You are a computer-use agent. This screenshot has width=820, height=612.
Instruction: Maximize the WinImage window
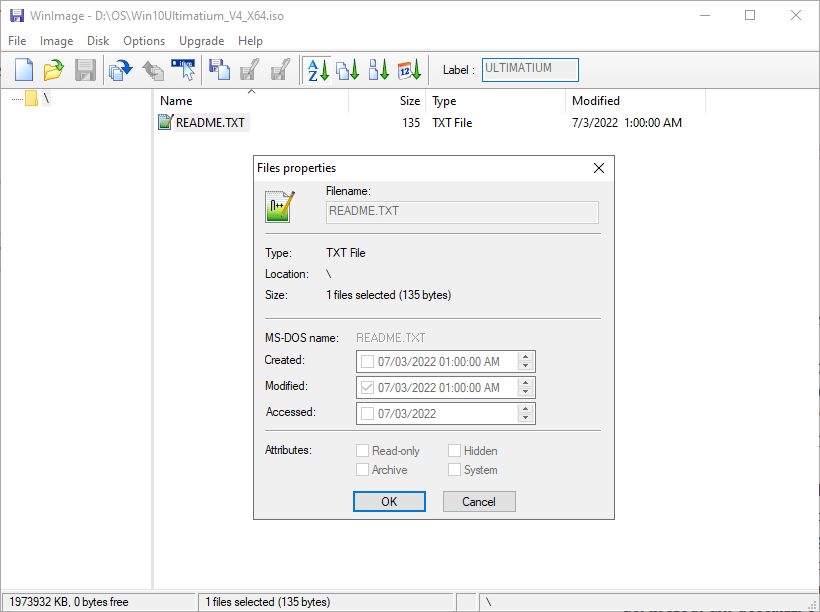pos(750,15)
